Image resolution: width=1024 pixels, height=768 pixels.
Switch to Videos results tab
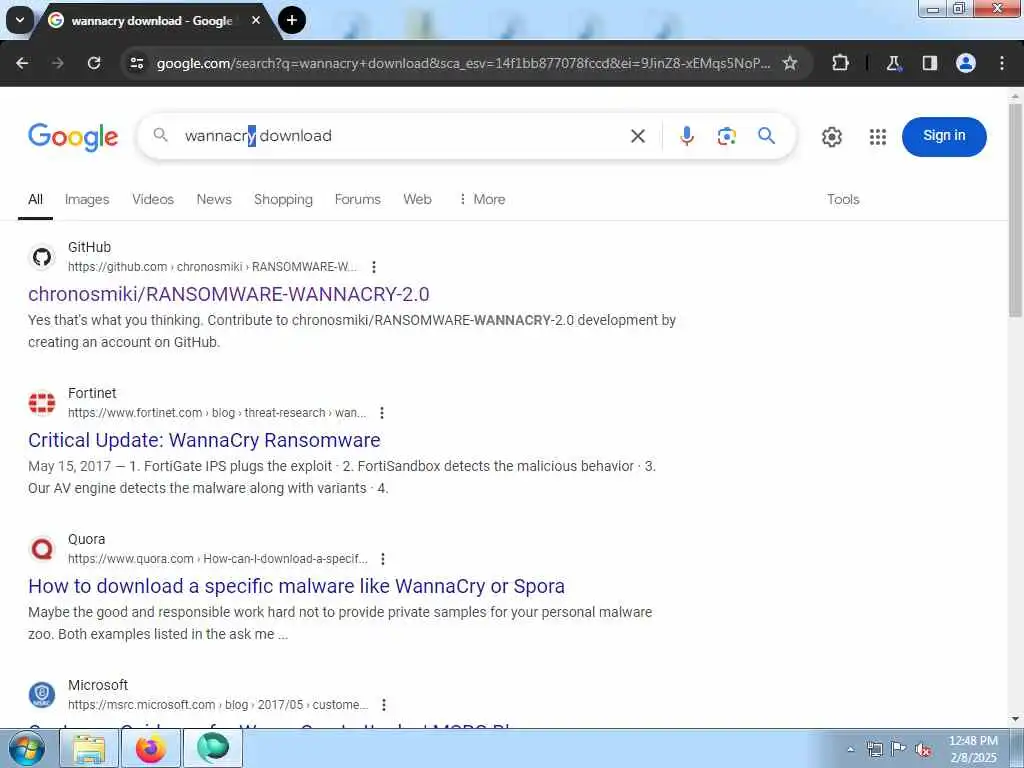point(153,199)
